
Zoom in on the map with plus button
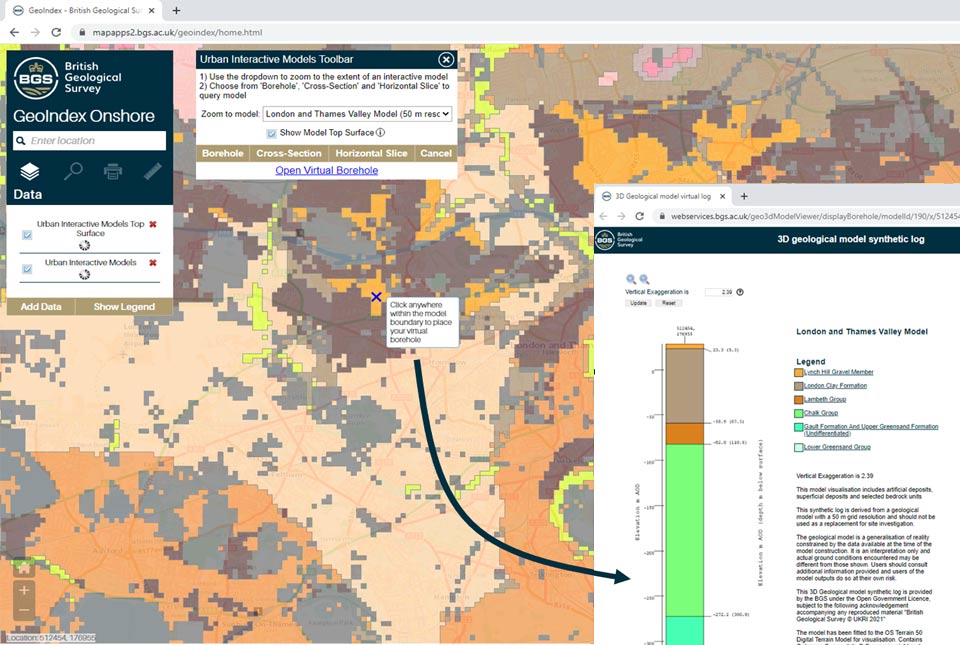tap(24, 591)
